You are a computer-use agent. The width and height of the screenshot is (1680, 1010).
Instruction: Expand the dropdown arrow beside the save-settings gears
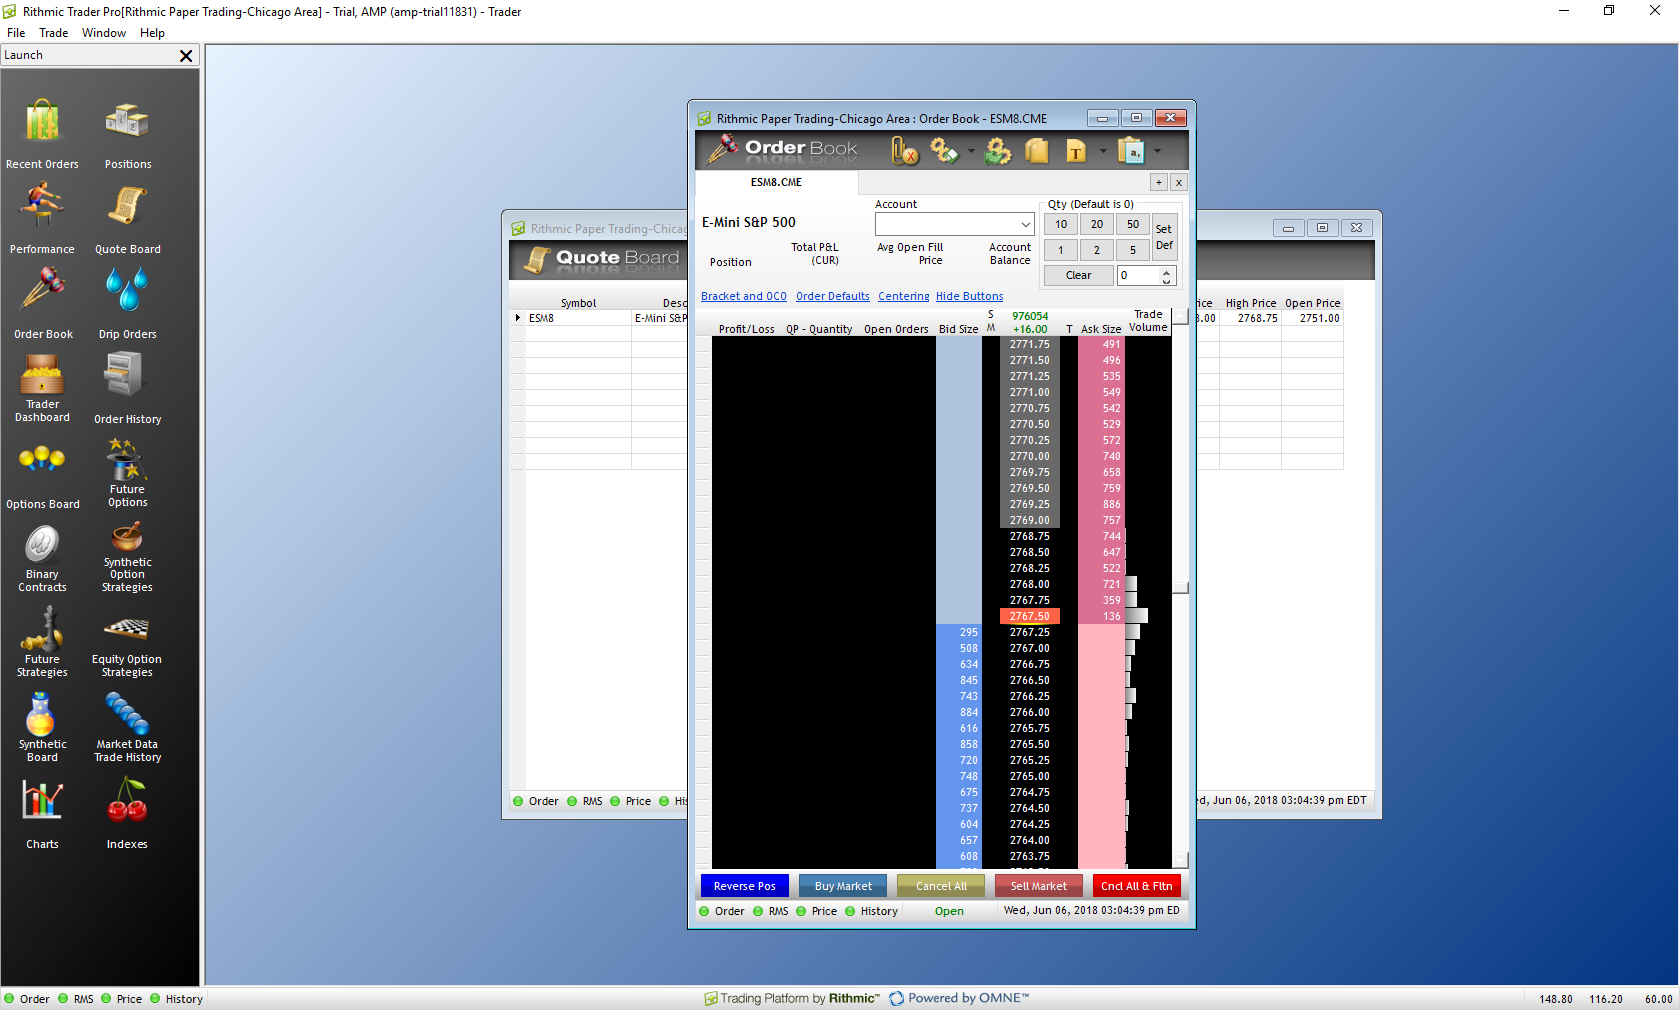[x=971, y=152]
